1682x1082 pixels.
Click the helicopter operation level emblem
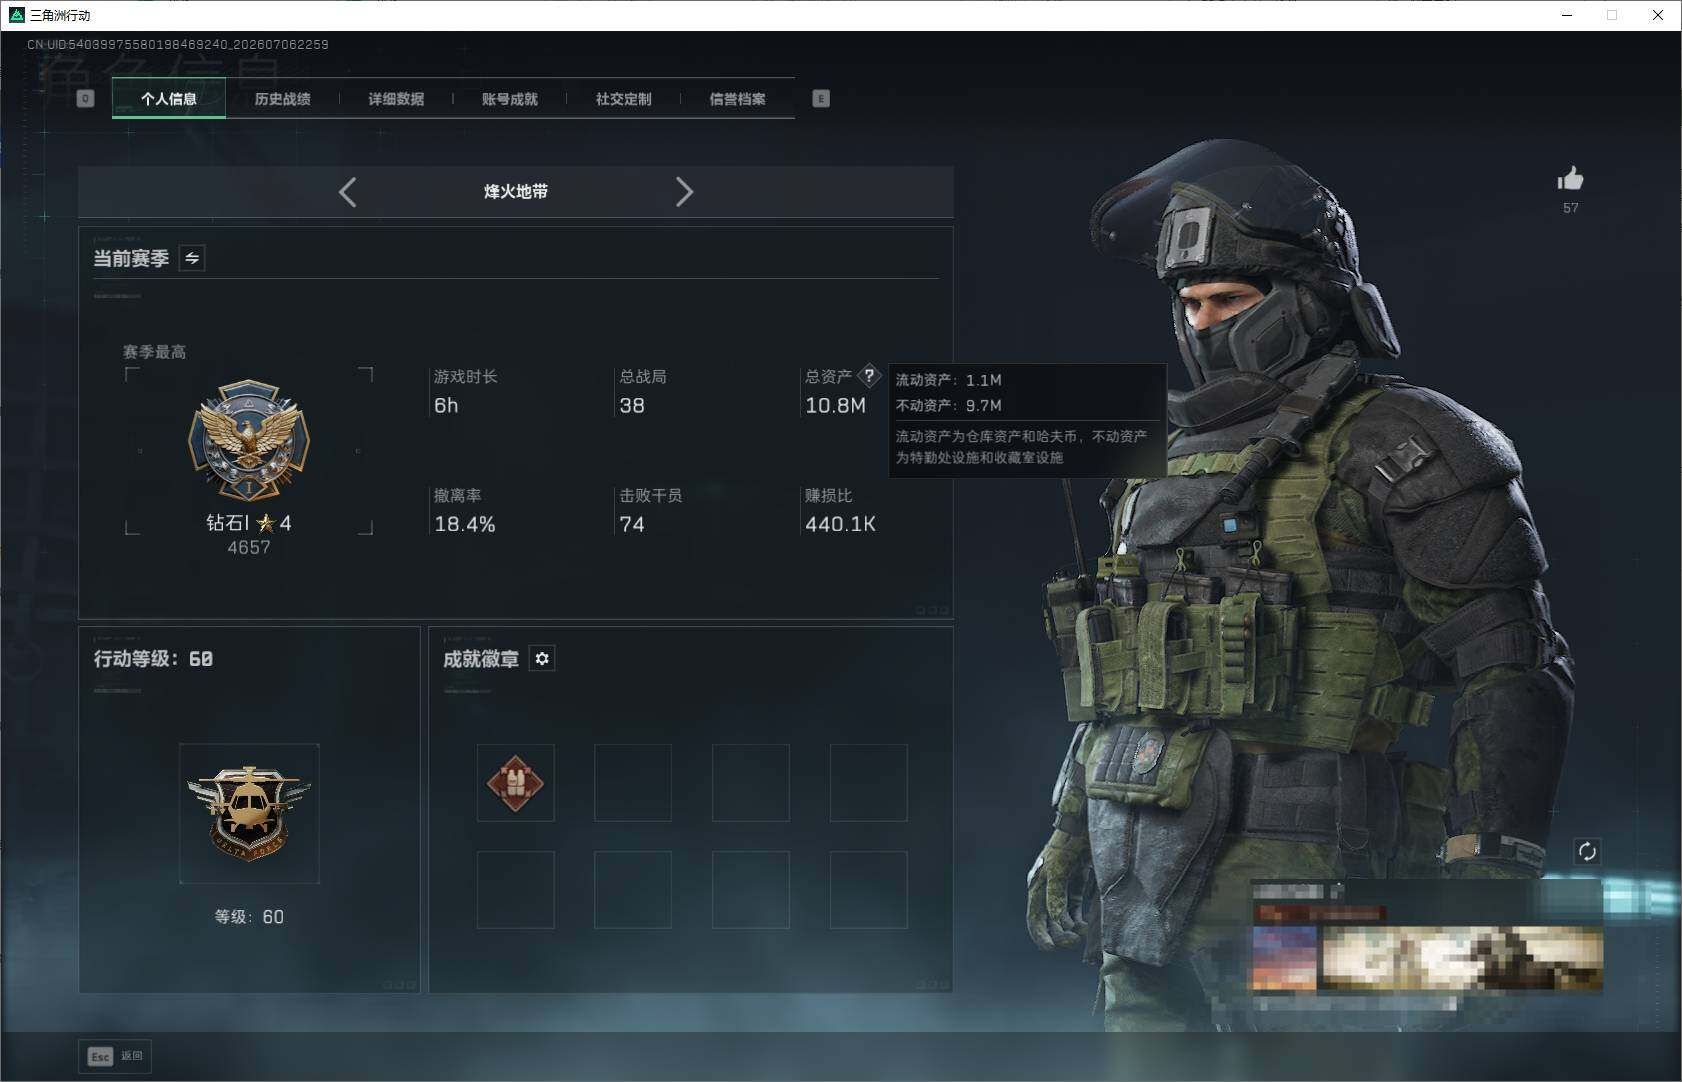point(249,813)
